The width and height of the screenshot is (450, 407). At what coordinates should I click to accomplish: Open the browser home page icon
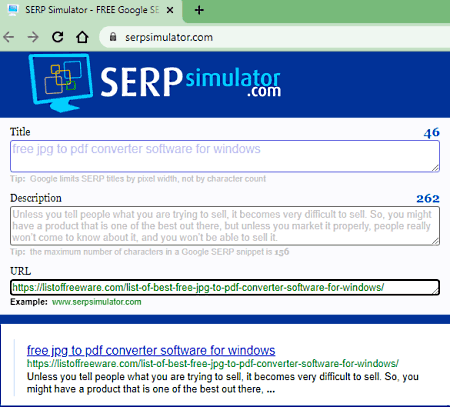pos(82,37)
